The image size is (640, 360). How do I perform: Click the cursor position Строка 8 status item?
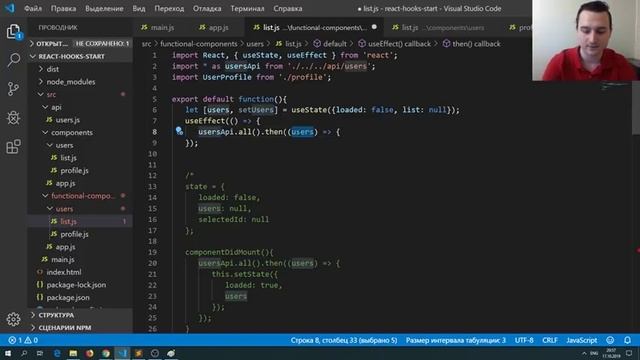(x=344, y=340)
